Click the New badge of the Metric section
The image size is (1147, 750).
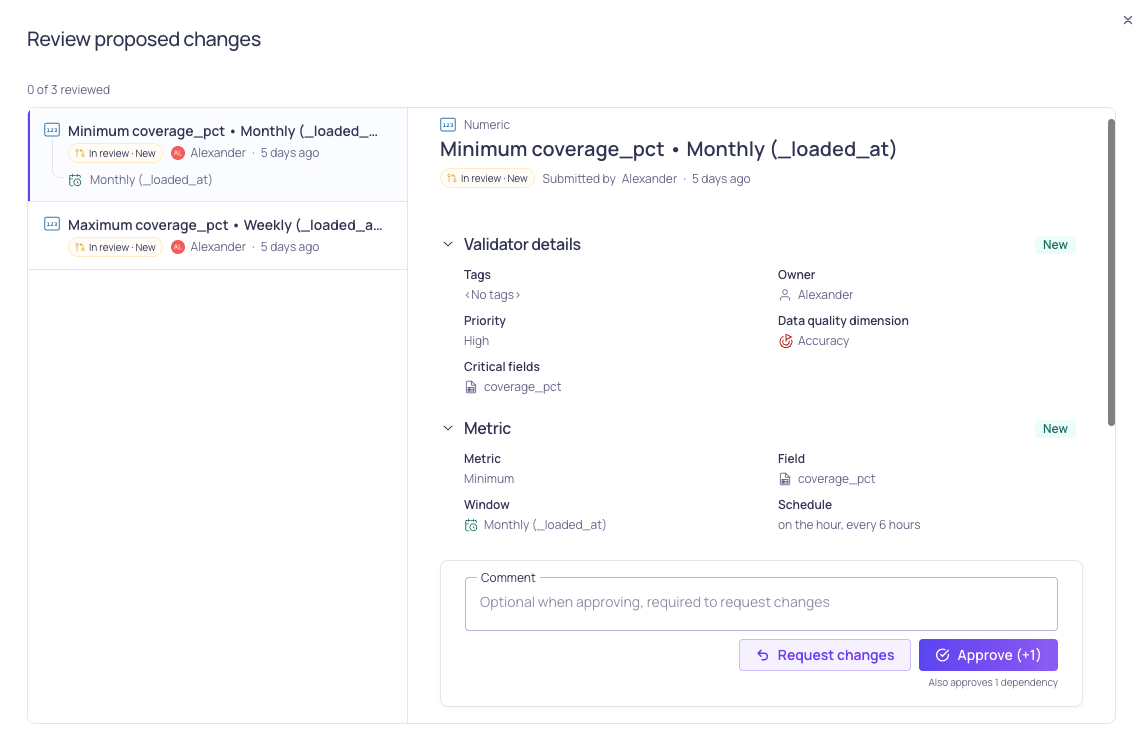coord(1055,429)
